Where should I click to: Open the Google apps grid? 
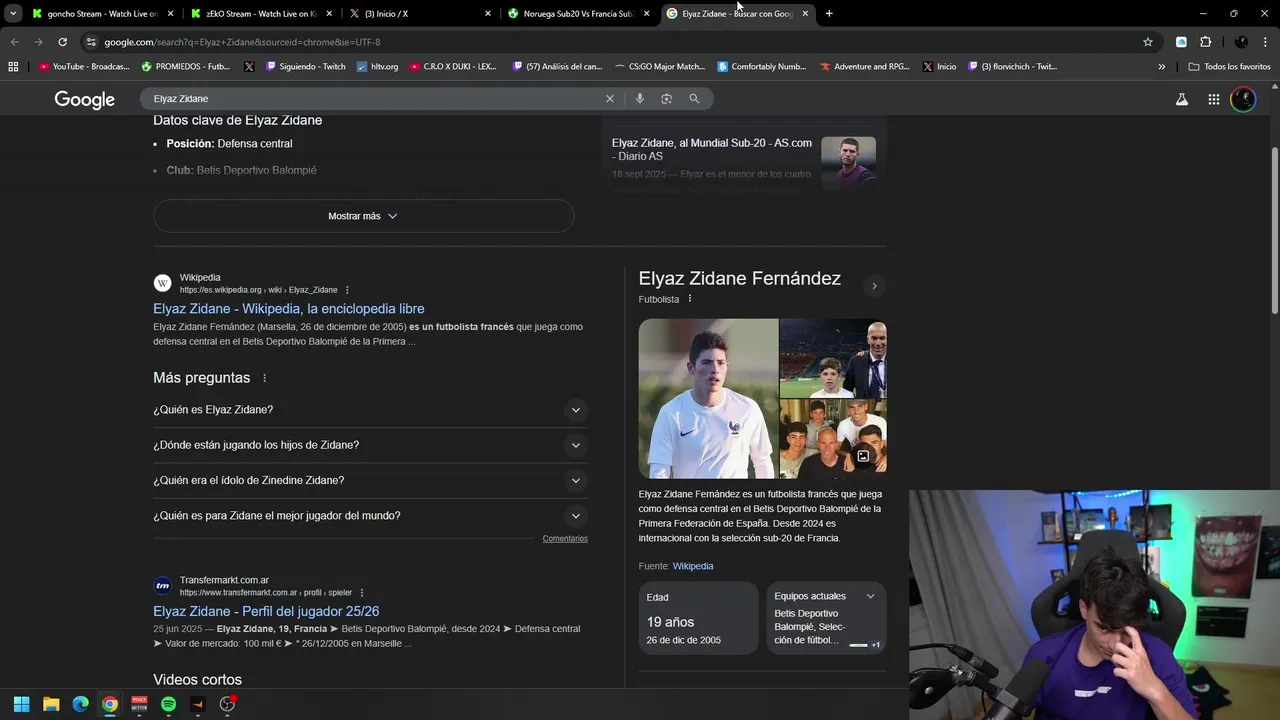point(1213,99)
